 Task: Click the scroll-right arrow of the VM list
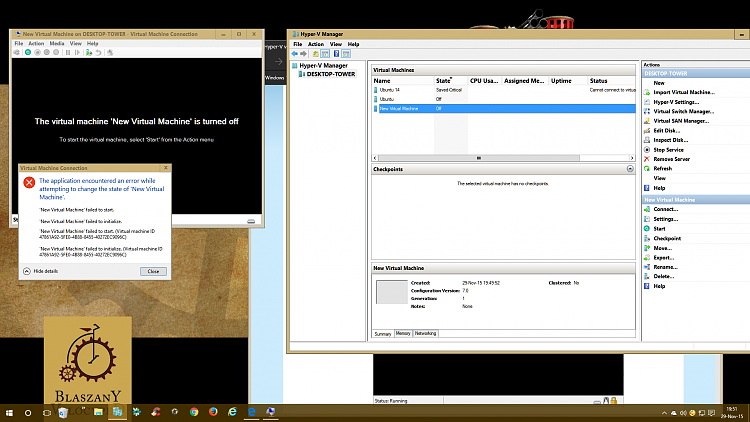coord(632,158)
